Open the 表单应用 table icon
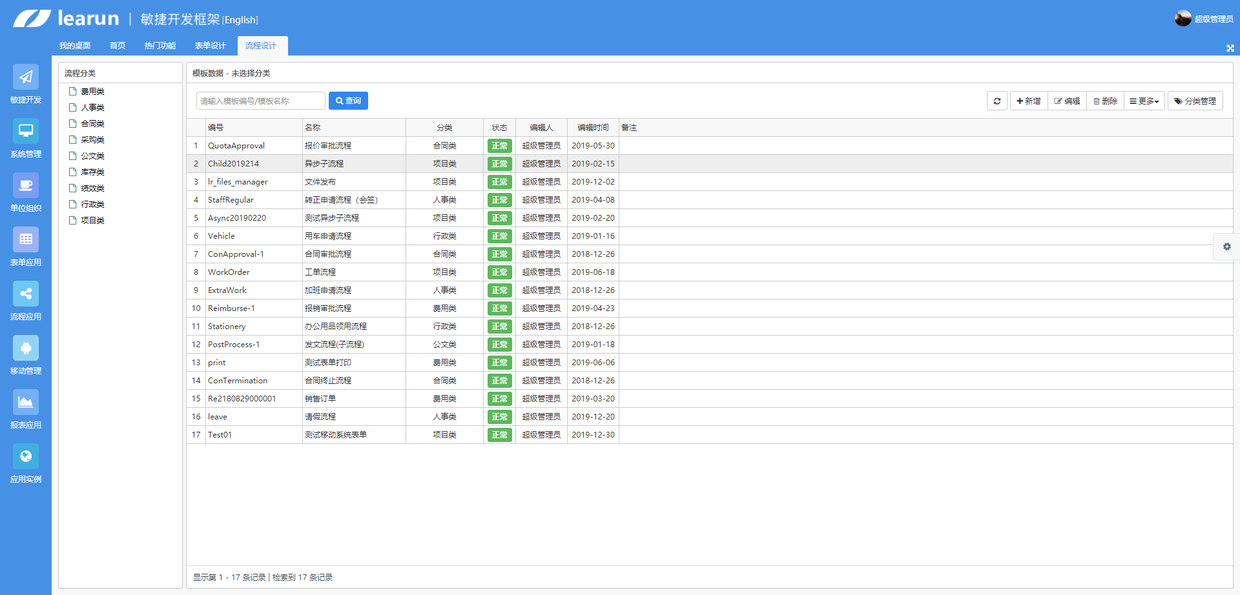This screenshot has width=1240, height=595. pyautogui.click(x=26, y=239)
